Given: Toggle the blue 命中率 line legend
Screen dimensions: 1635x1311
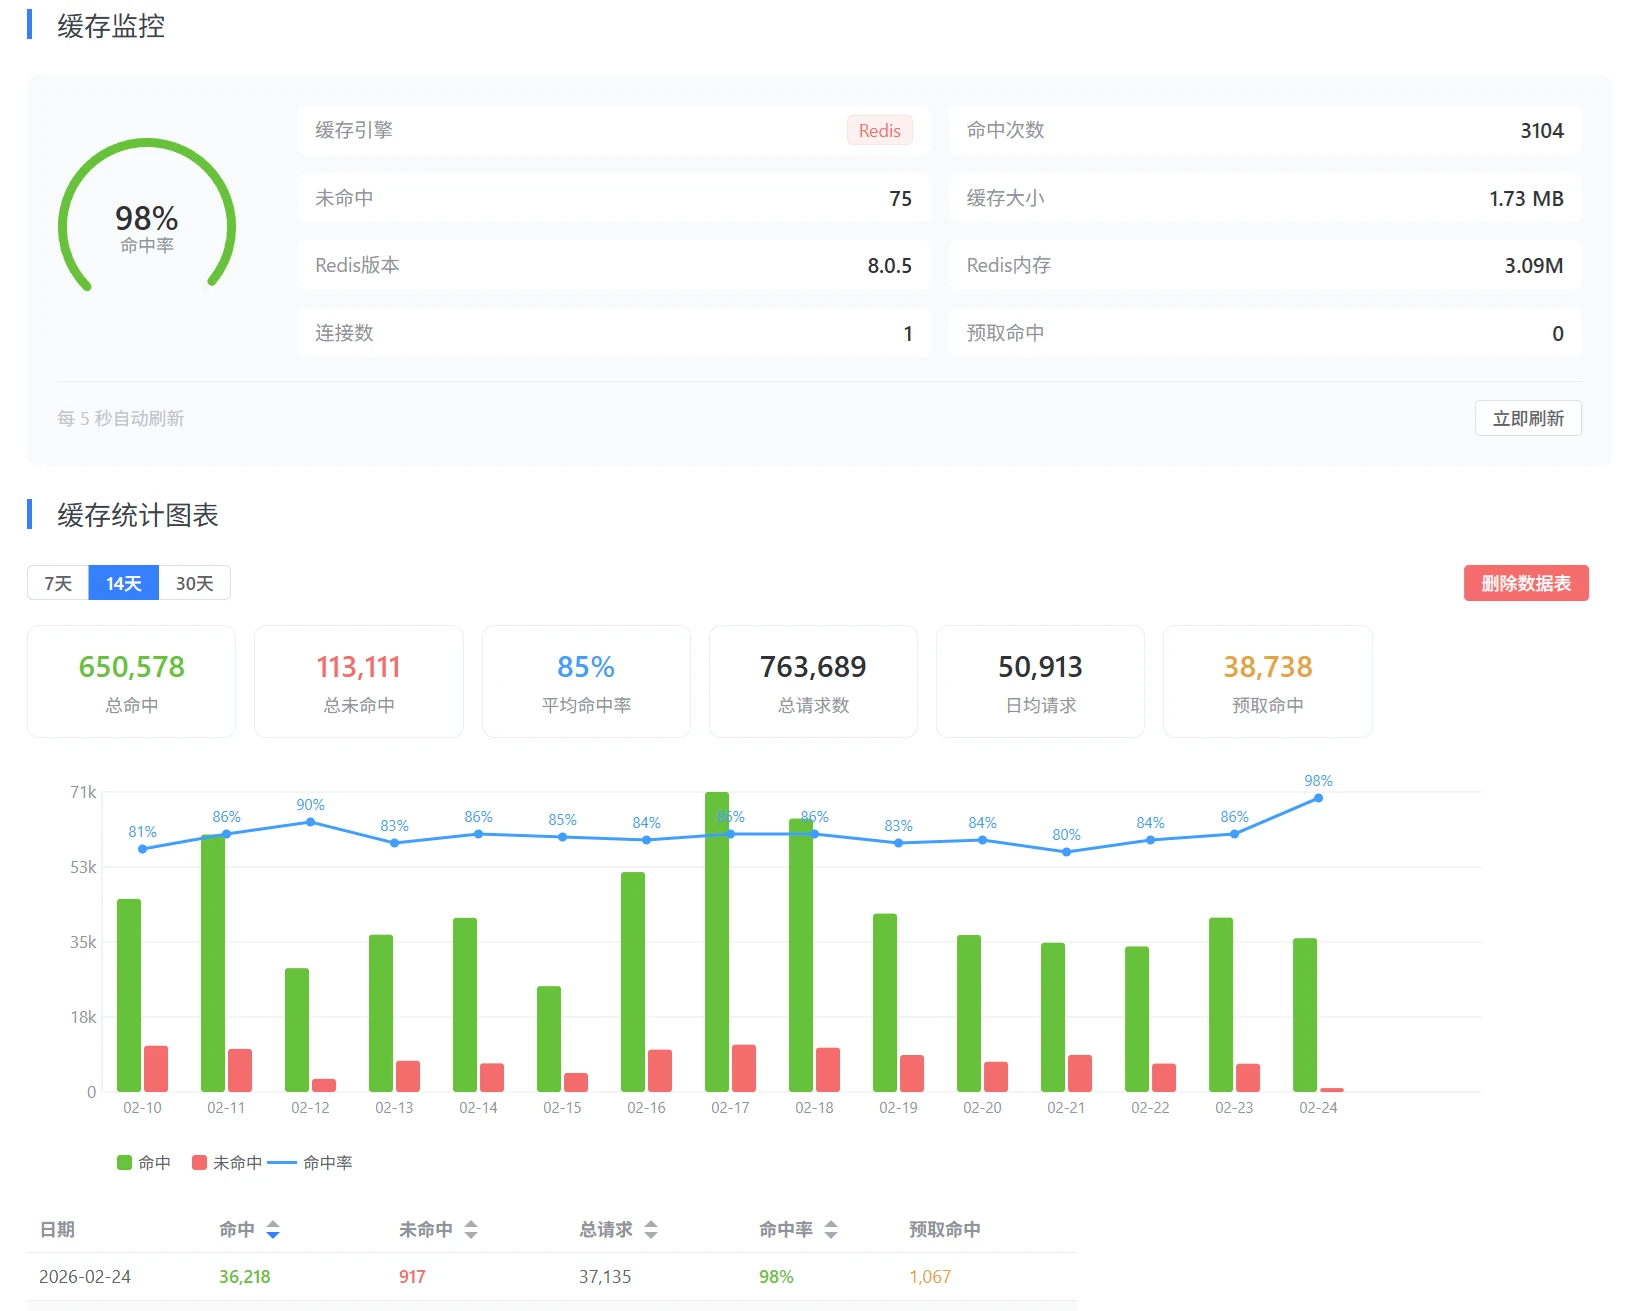Looking at the screenshot, I should [310, 1162].
